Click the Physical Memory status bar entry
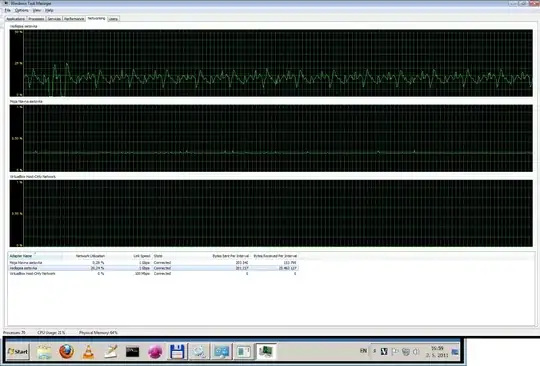540x366 pixels. click(98, 333)
